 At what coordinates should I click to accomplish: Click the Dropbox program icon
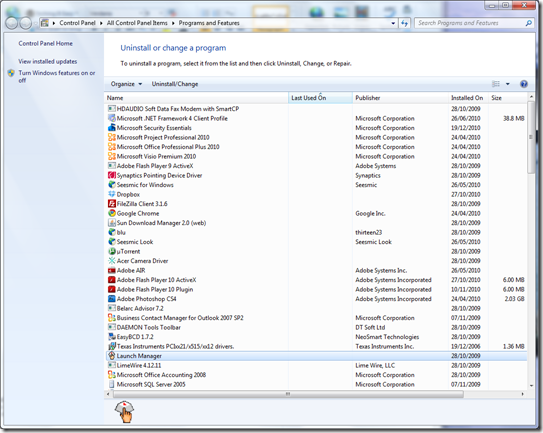point(112,194)
